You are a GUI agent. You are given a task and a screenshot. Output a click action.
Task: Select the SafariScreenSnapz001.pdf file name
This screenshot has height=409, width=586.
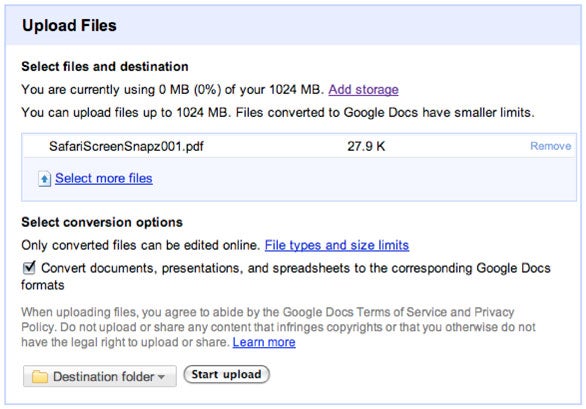pos(126,146)
